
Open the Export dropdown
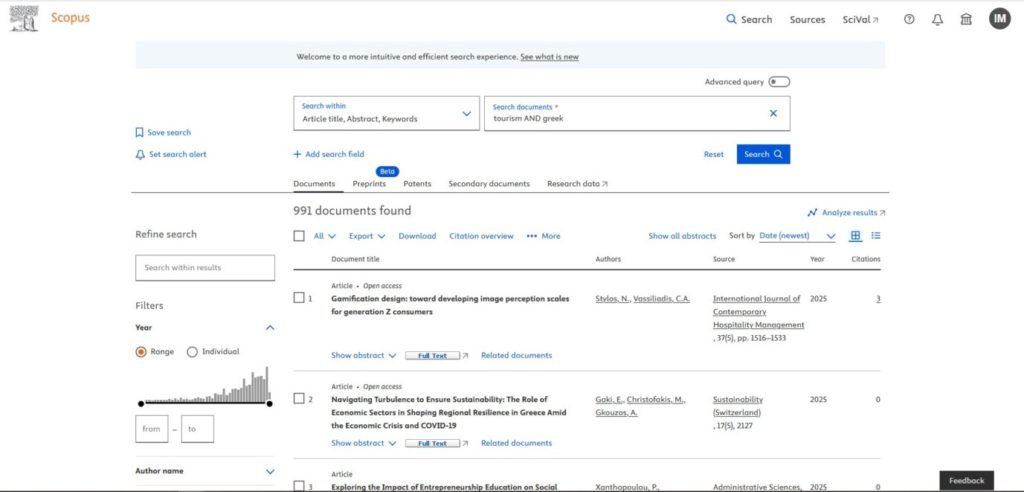point(367,236)
